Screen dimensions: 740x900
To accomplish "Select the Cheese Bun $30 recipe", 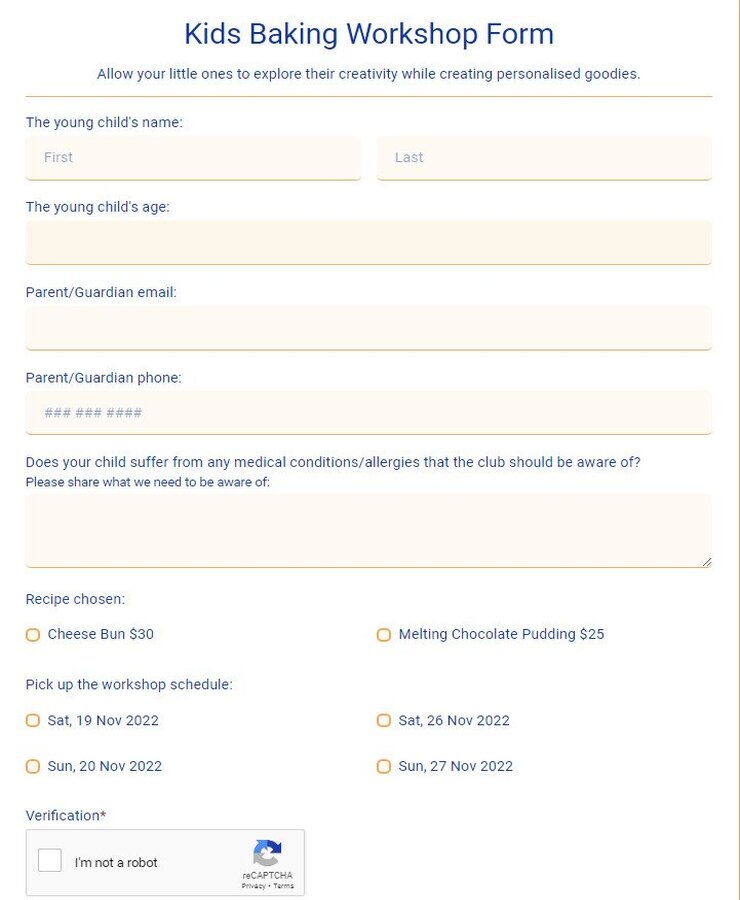I will [33, 634].
